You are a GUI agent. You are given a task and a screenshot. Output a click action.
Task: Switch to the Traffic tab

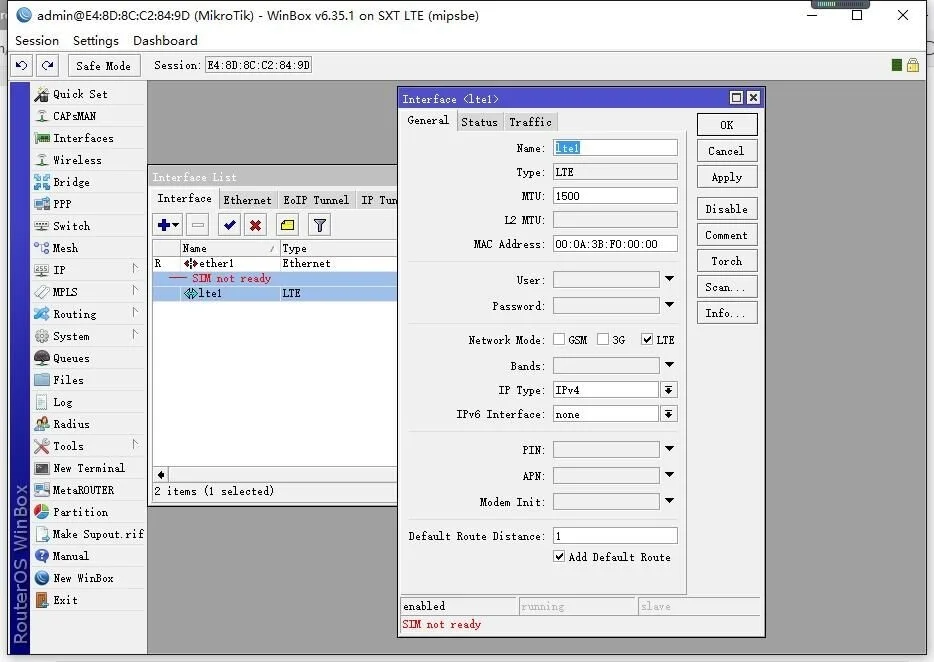530,122
